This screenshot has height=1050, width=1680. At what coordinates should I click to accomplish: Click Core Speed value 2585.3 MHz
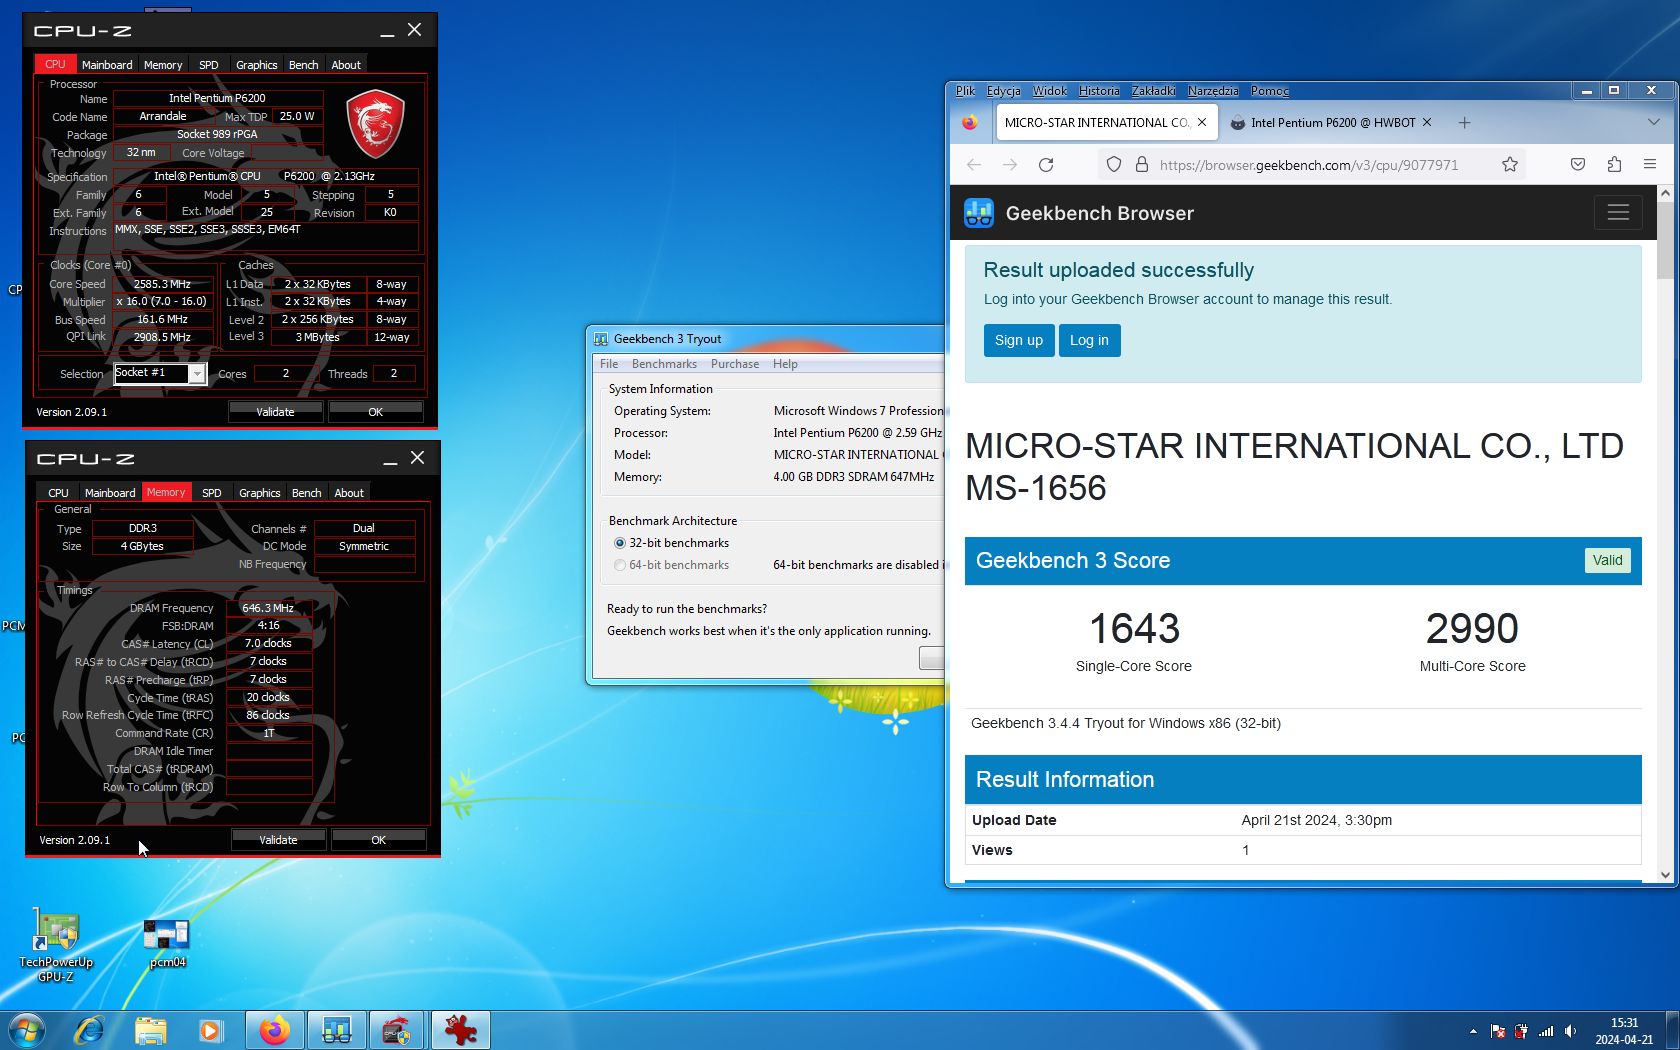tap(162, 284)
